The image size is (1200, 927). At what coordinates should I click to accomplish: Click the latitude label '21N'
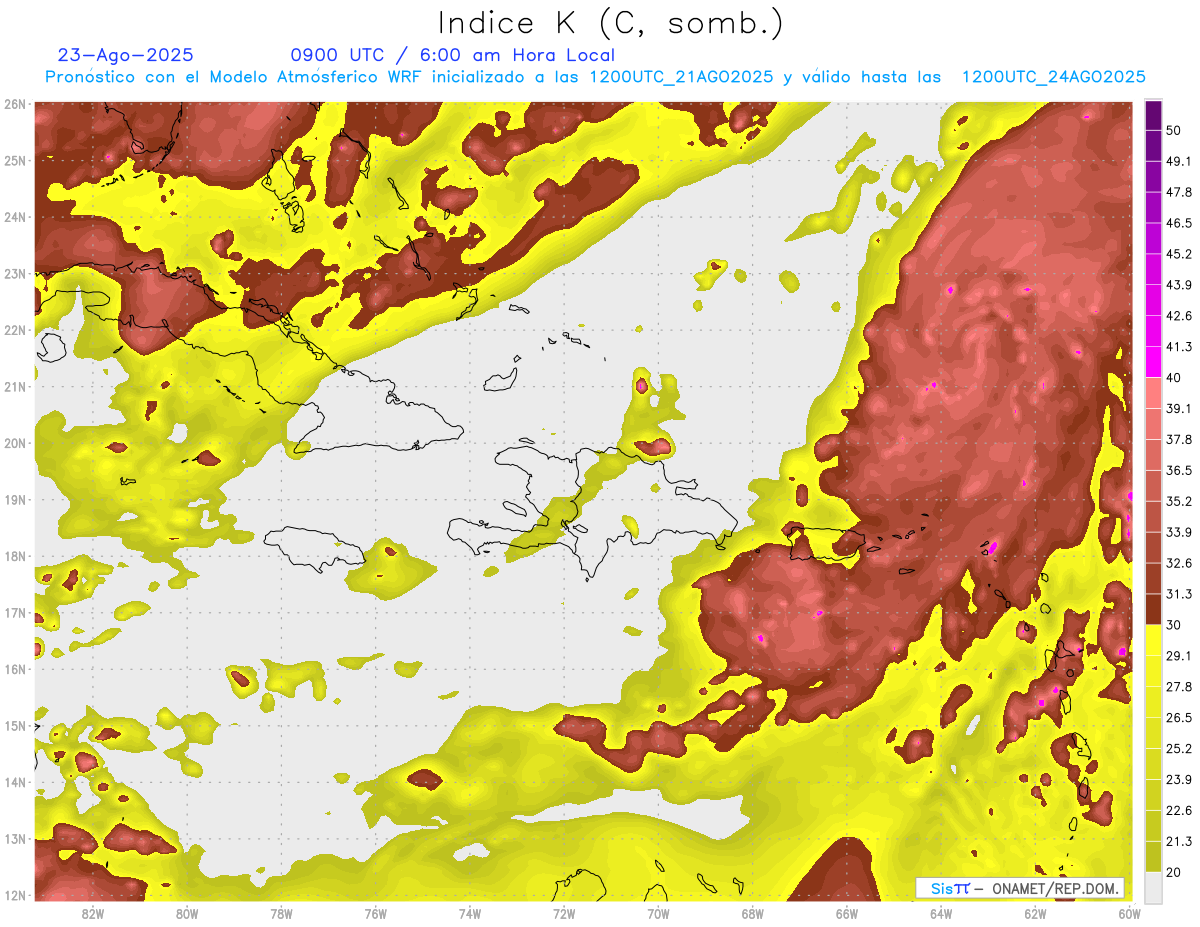coord(15,387)
